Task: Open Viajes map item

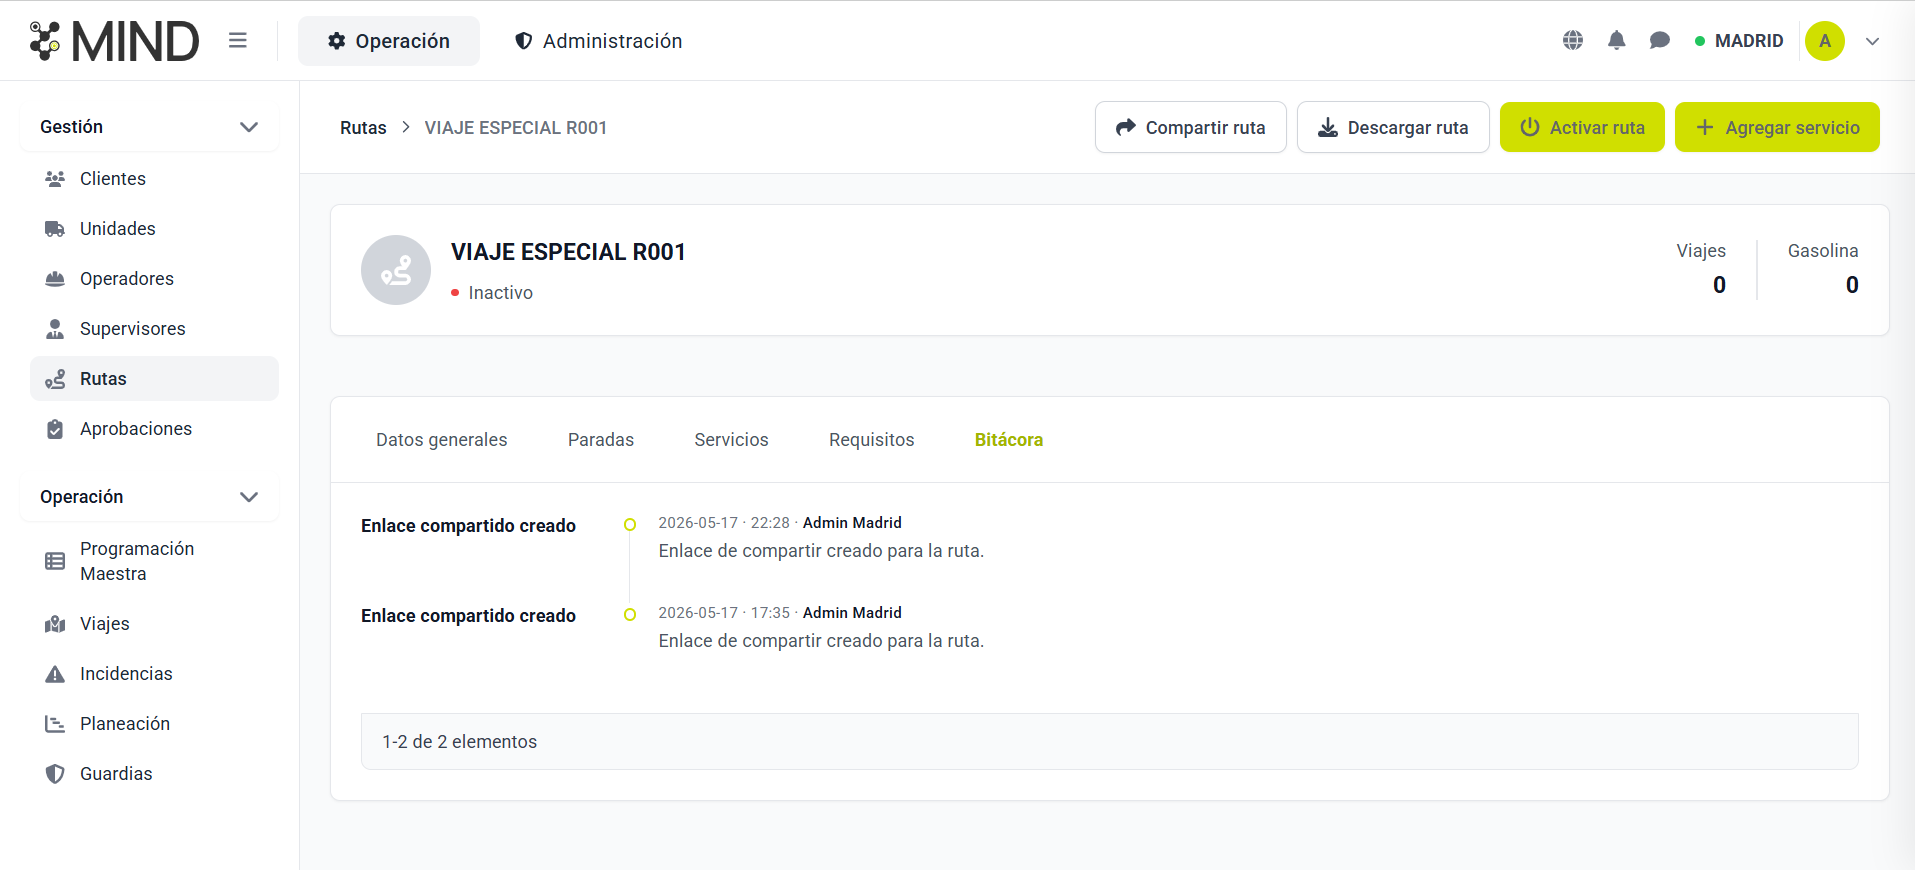Action: click(x=154, y=624)
